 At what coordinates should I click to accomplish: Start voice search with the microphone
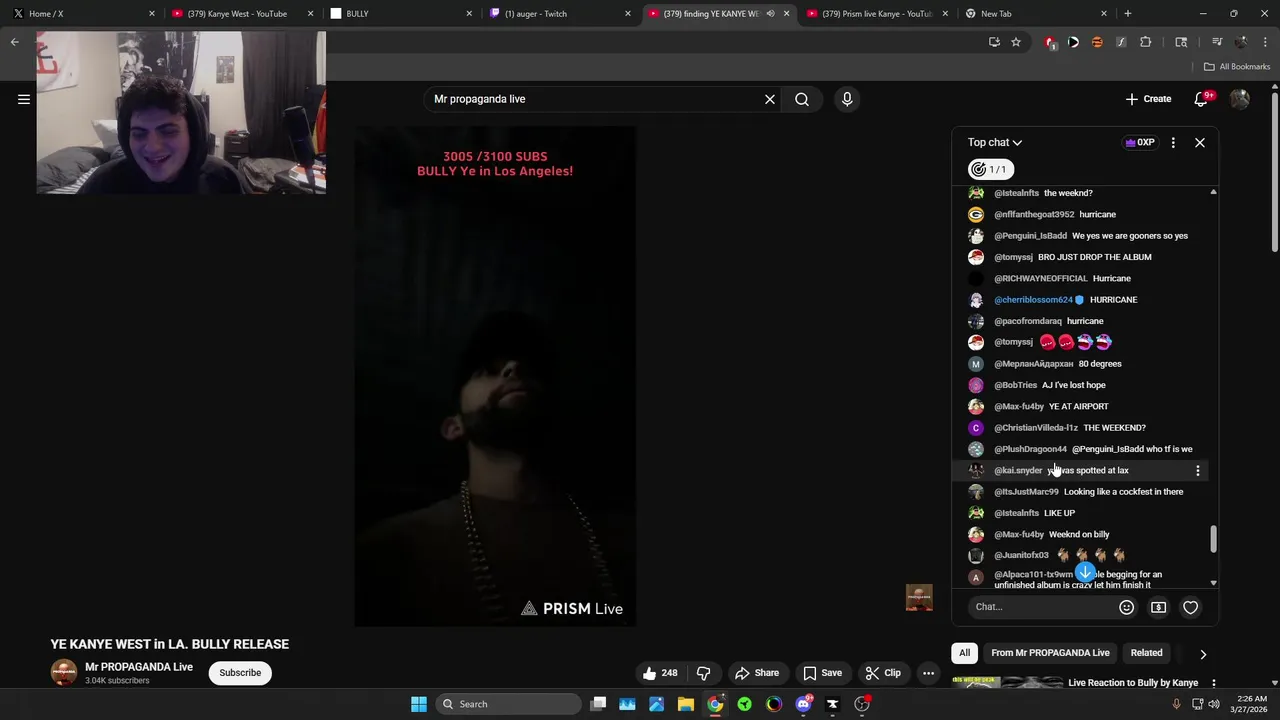(x=847, y=99)
